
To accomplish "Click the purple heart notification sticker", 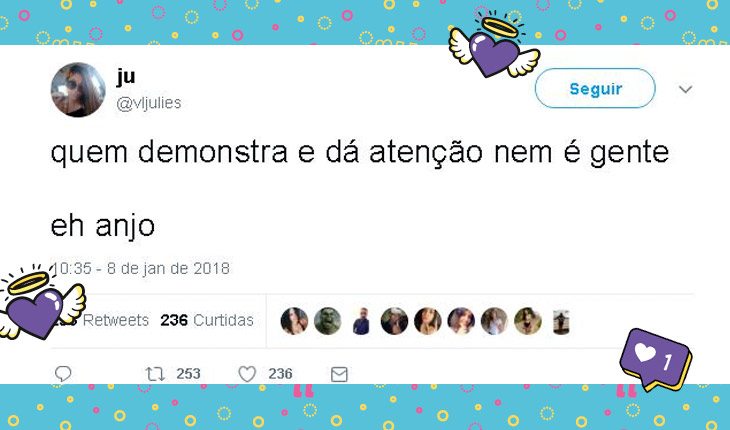I will 656,359.
